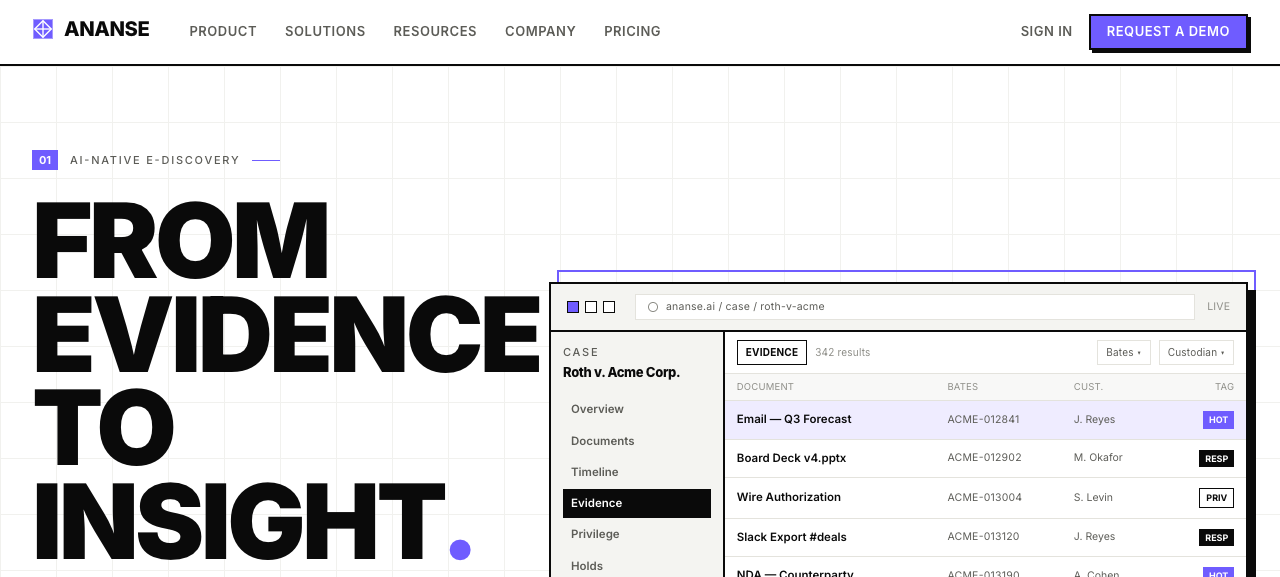Select Holds in the case sidebar
The height and width of the screenshot is (577, 1280).
pyautogui.click(x=637, y=566)
